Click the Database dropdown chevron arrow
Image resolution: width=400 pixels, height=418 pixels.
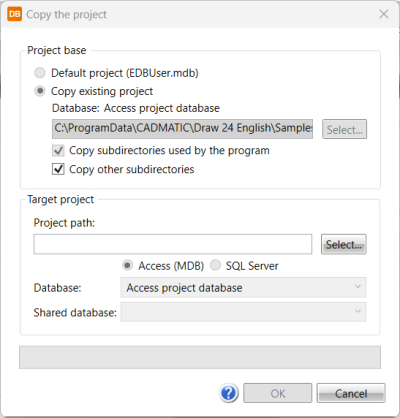point(358,287)
